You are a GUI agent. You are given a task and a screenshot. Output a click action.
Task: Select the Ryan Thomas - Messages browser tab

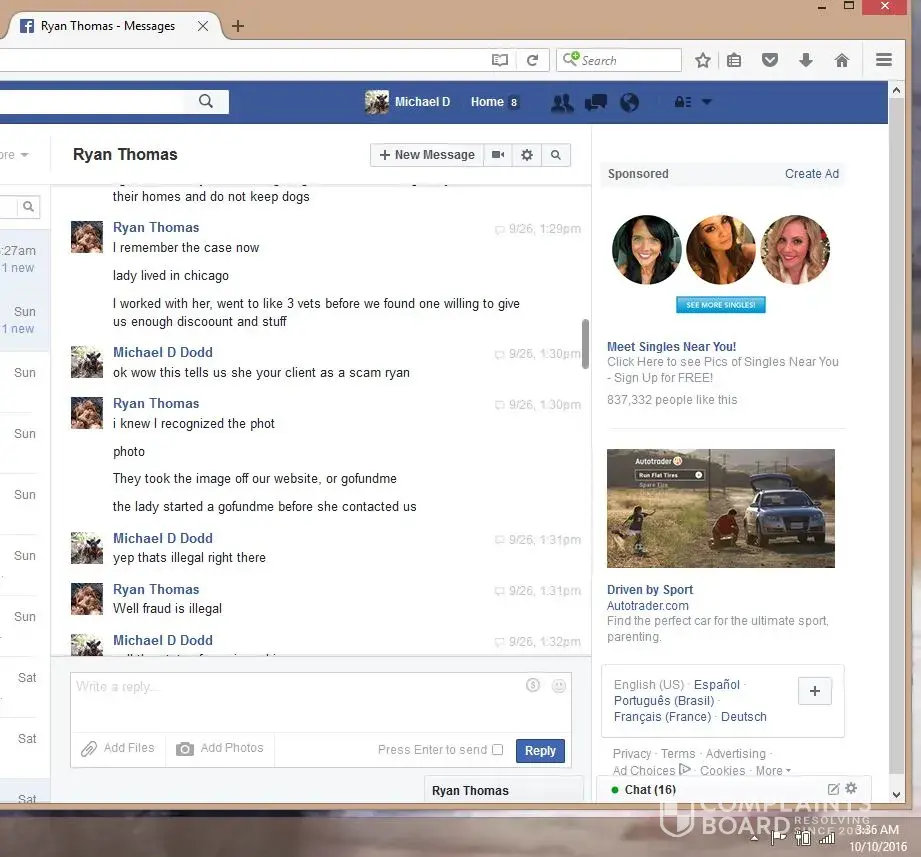[108, 26]
